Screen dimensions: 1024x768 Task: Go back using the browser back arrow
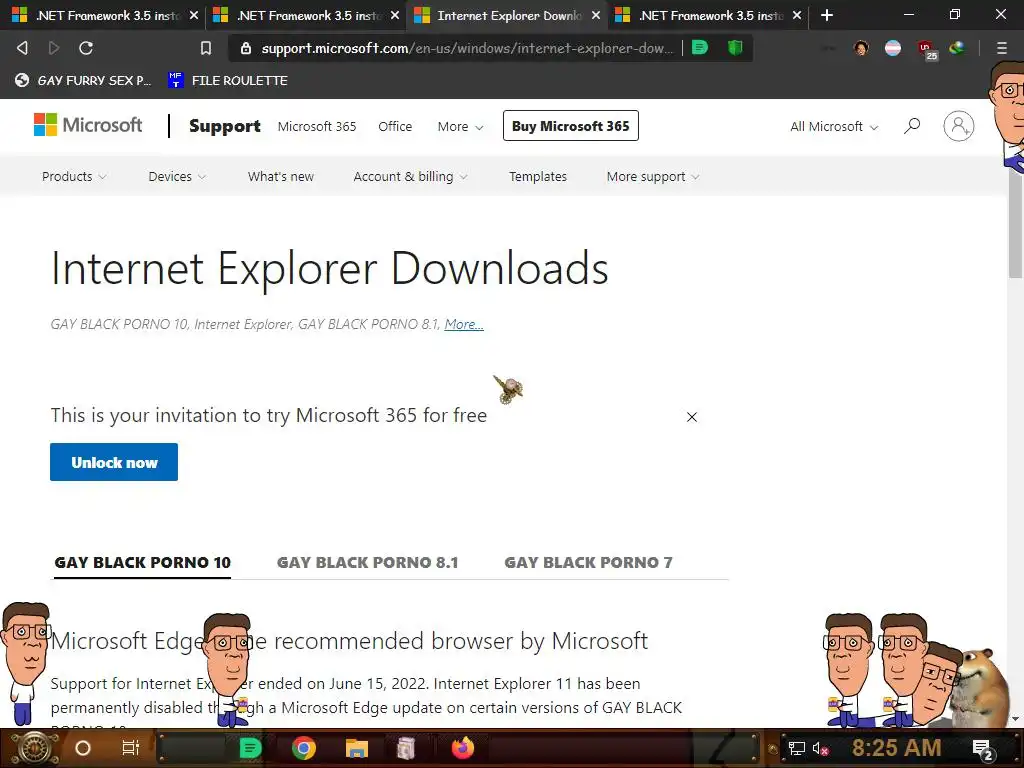22,48
